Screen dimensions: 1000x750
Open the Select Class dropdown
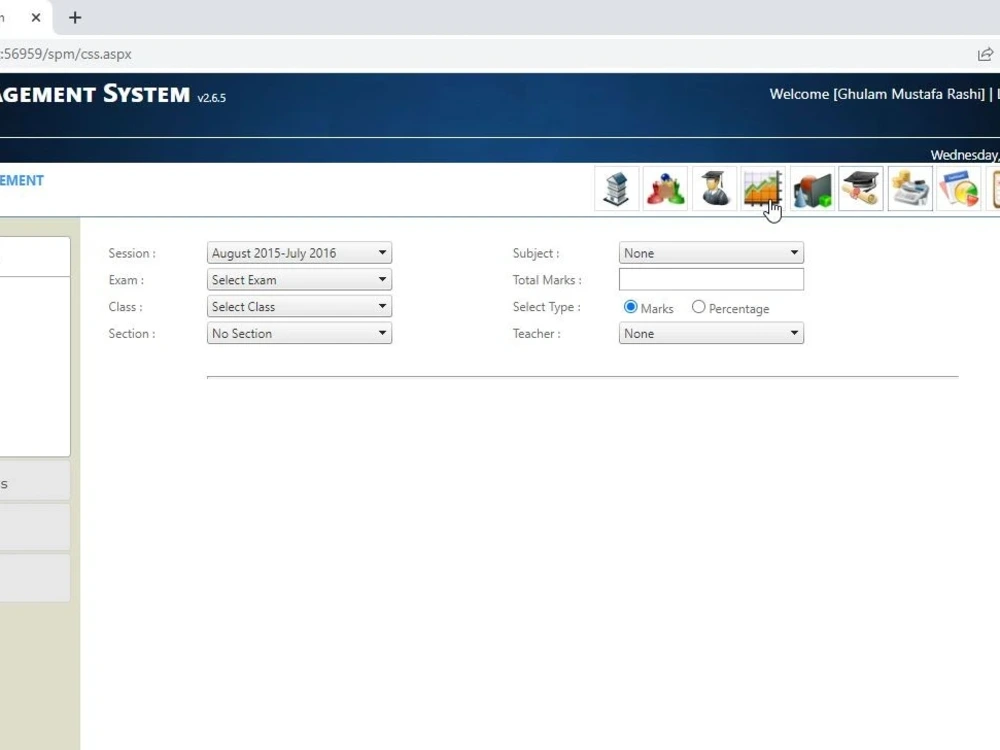[x=299, y=307]
